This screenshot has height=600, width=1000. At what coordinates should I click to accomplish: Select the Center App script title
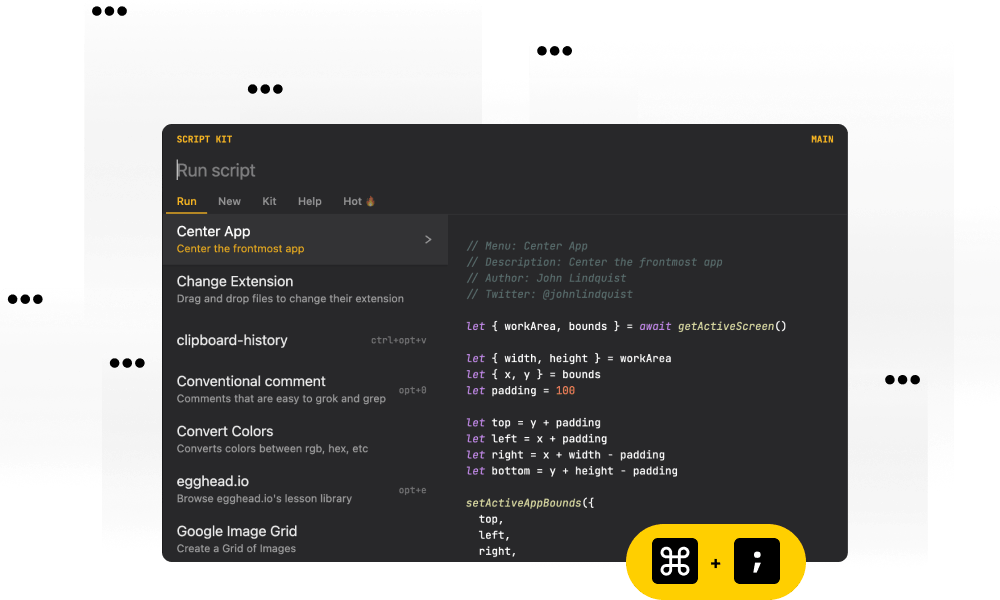click(213, 231)
